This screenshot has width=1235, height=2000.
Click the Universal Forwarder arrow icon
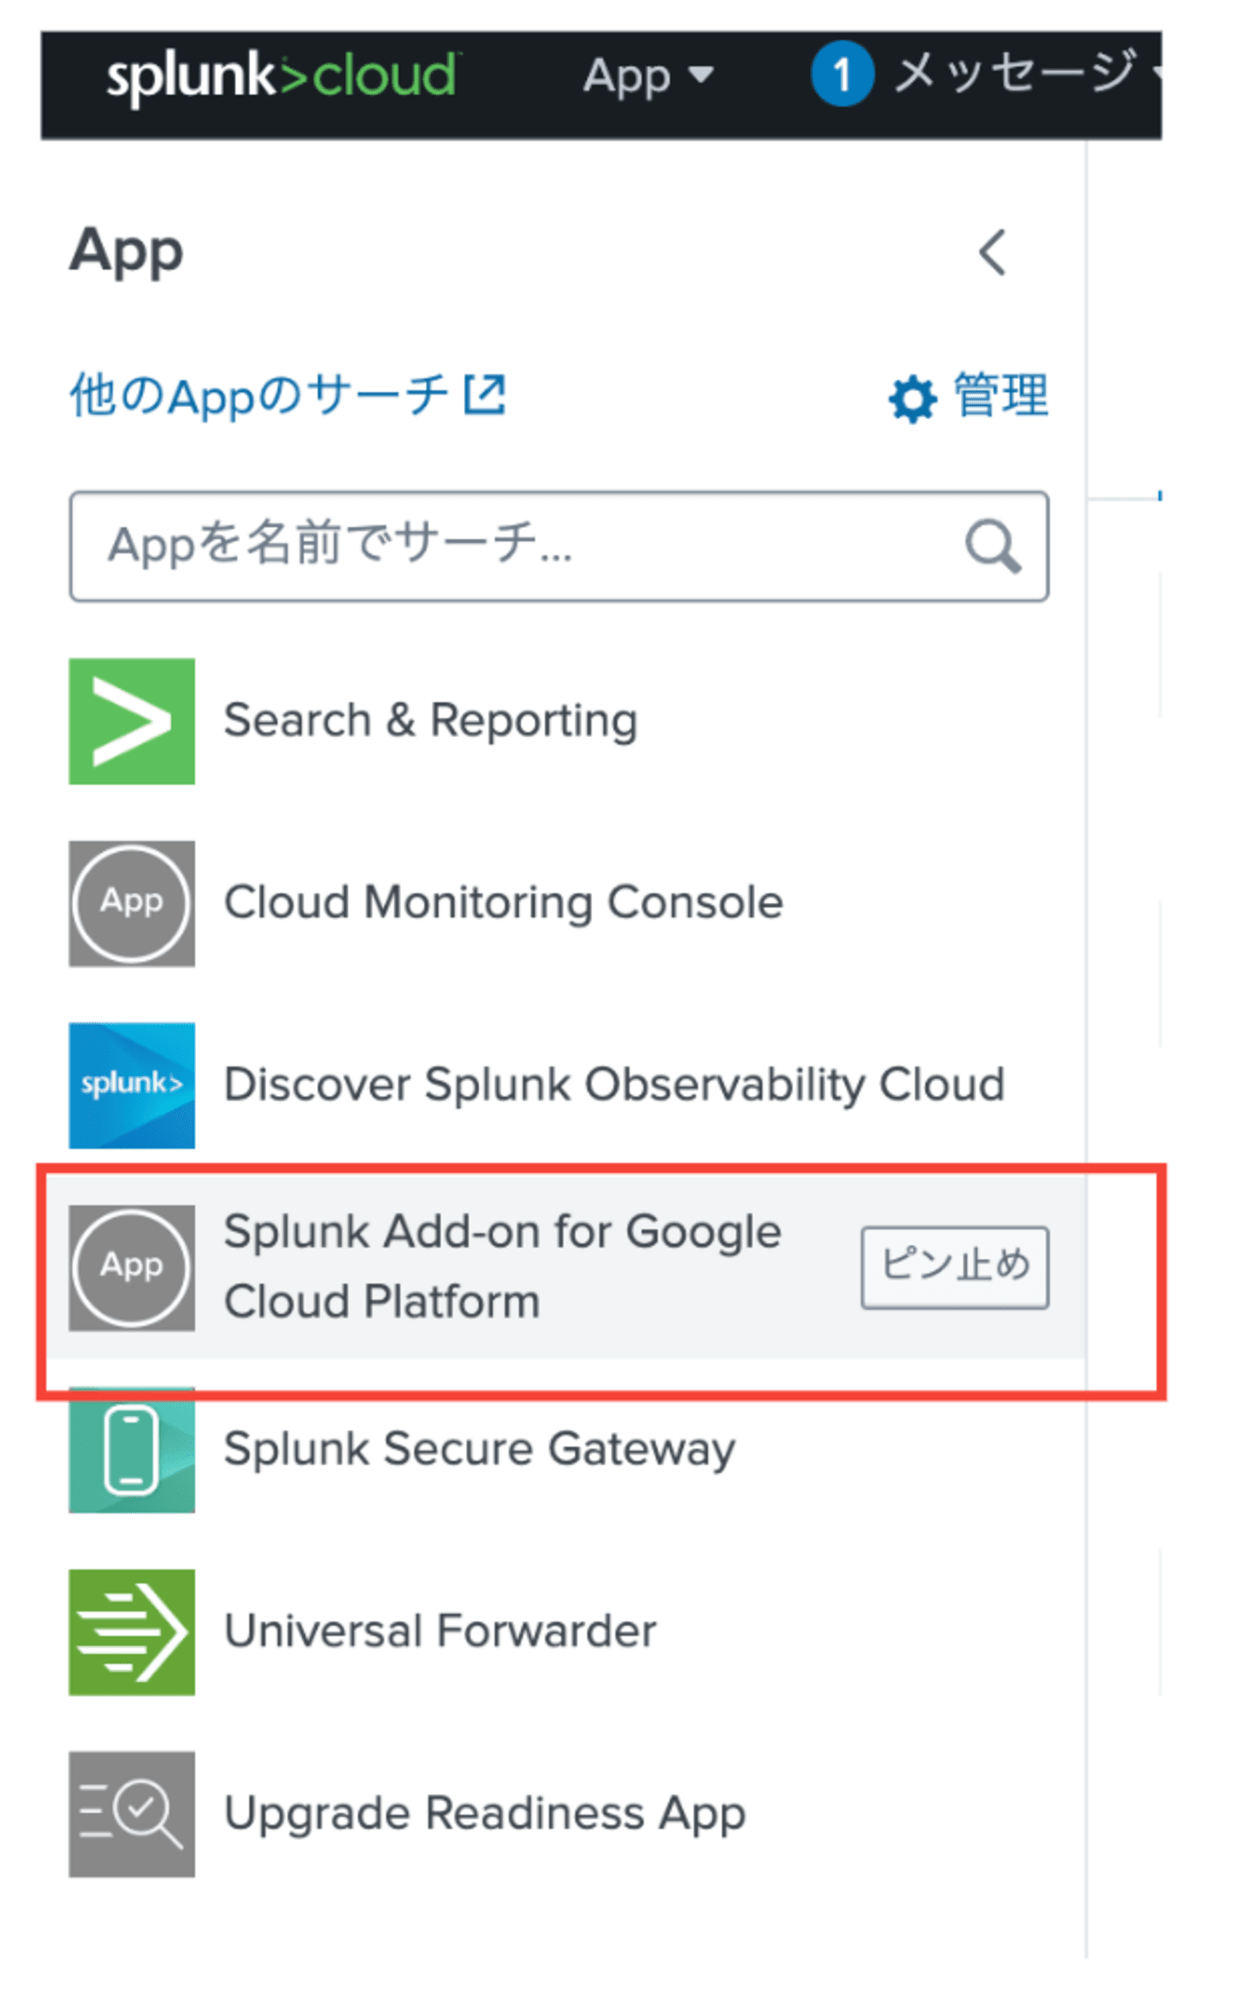(131, 1632)
